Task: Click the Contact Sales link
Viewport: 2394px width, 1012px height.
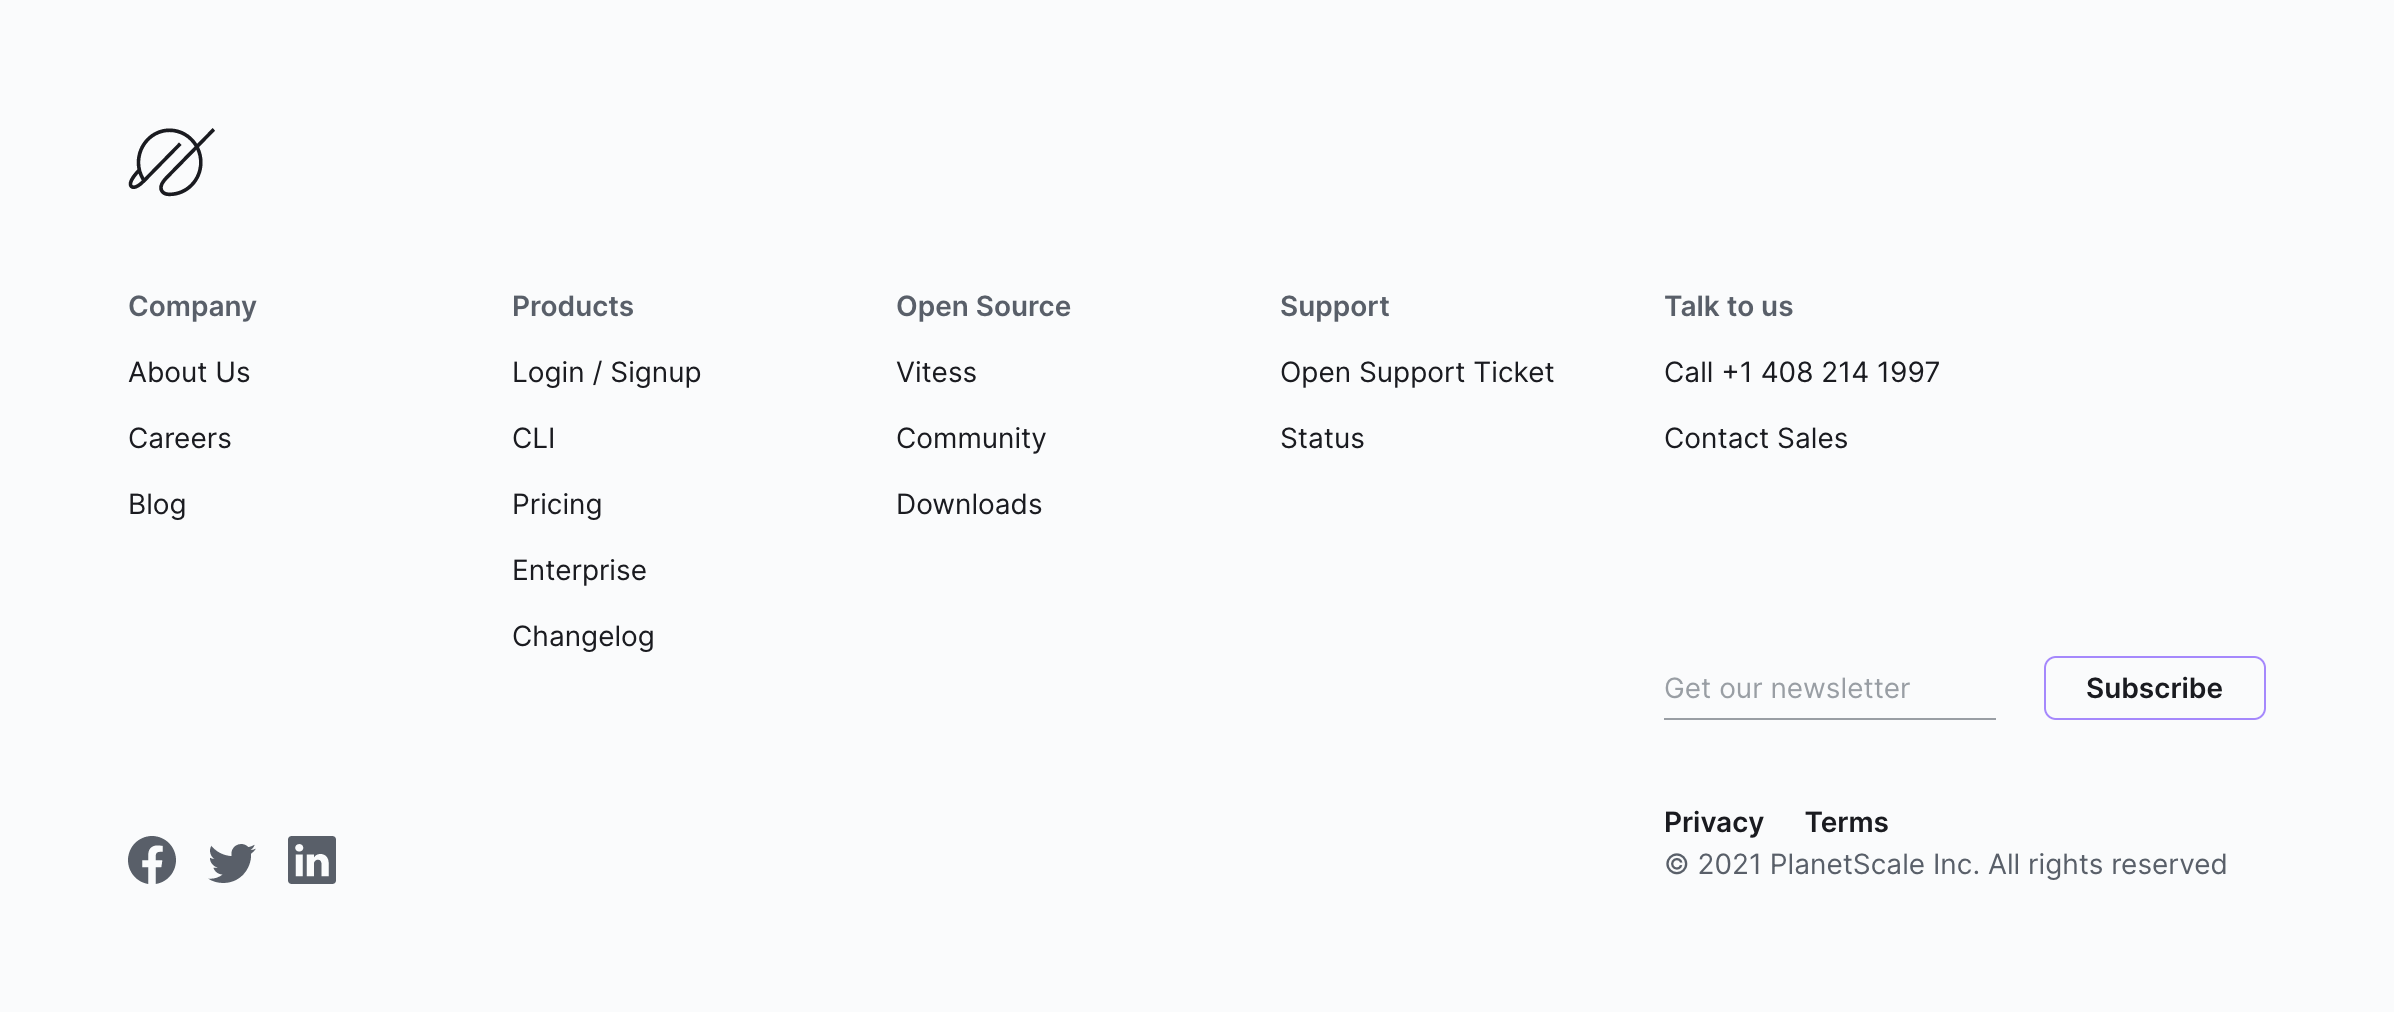Action: click(x=1756, y=438)
